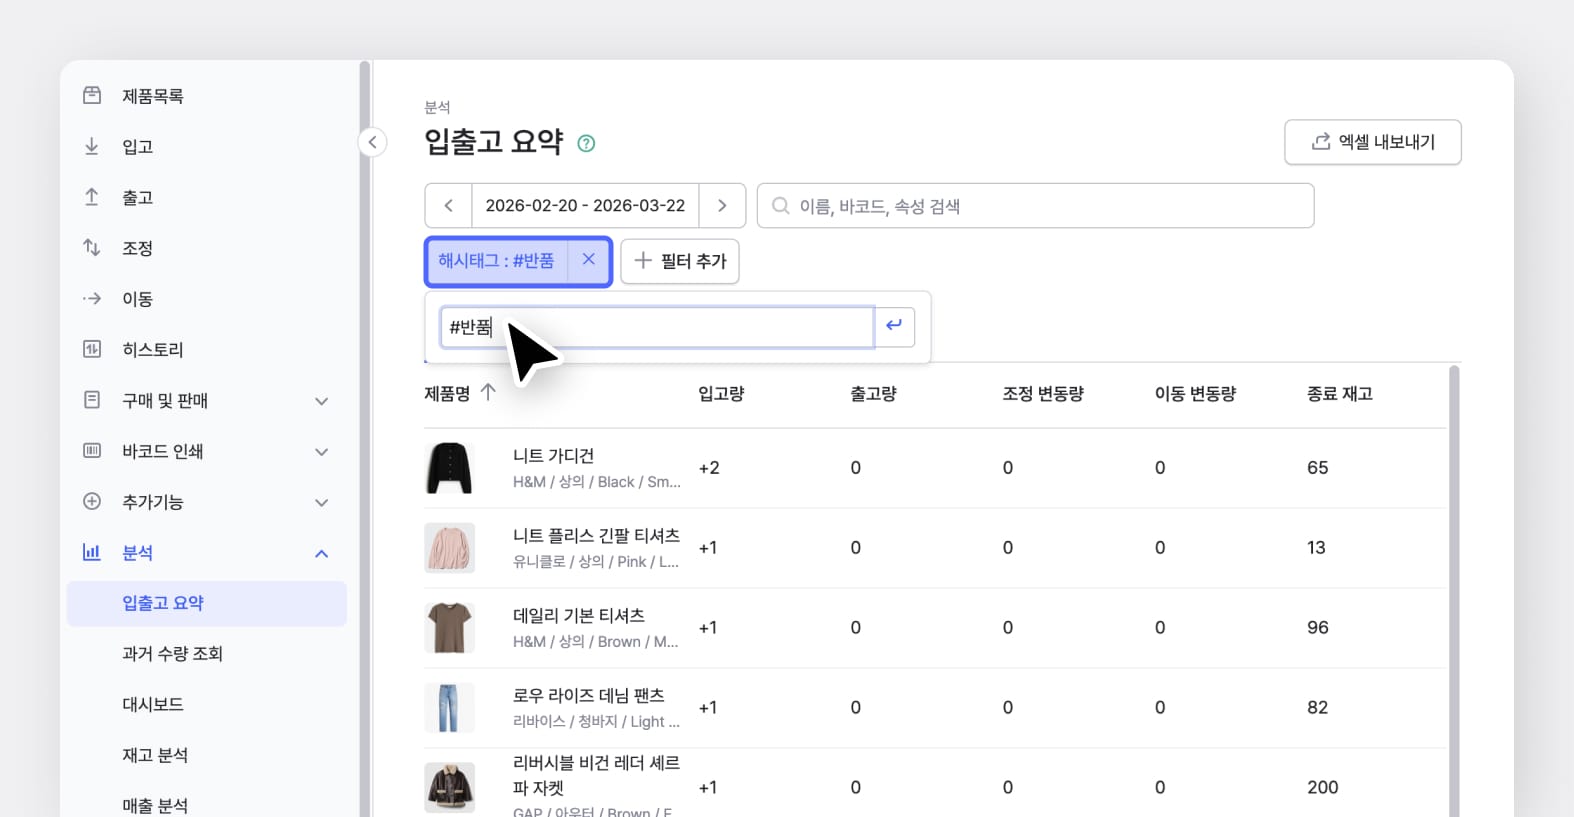Image resolution: width=1574 pixels, height=817 pixels.
Task: Select 입출고 요약 in the sidebar
Action: tap(206, 603)
